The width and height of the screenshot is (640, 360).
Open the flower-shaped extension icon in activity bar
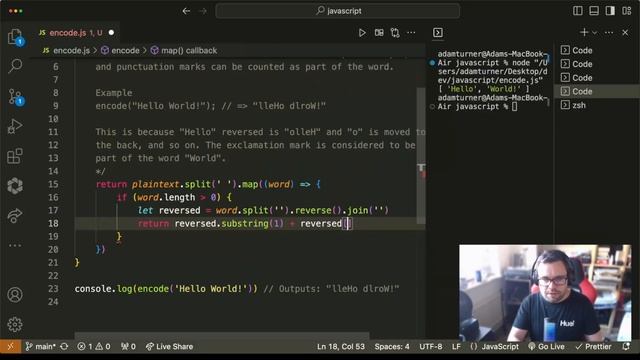point(15,186)
